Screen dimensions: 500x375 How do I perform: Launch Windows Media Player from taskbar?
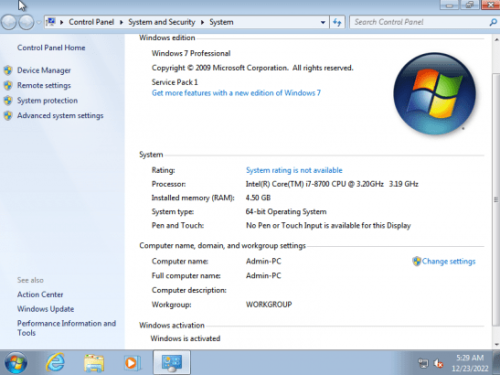coord(132,363)
